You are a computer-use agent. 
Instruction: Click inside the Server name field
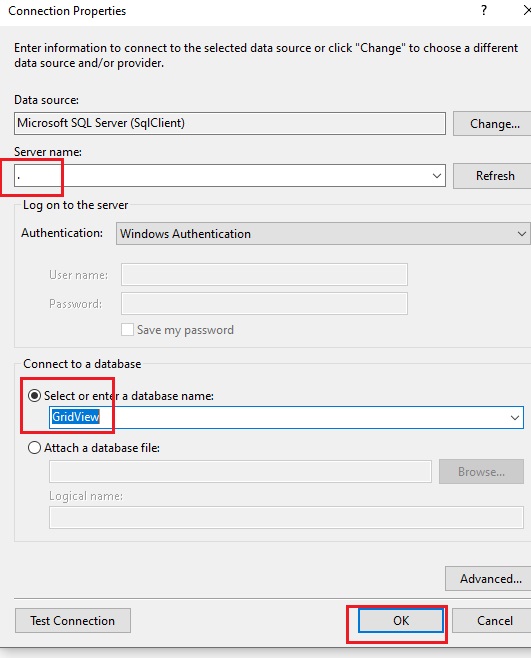230,176
